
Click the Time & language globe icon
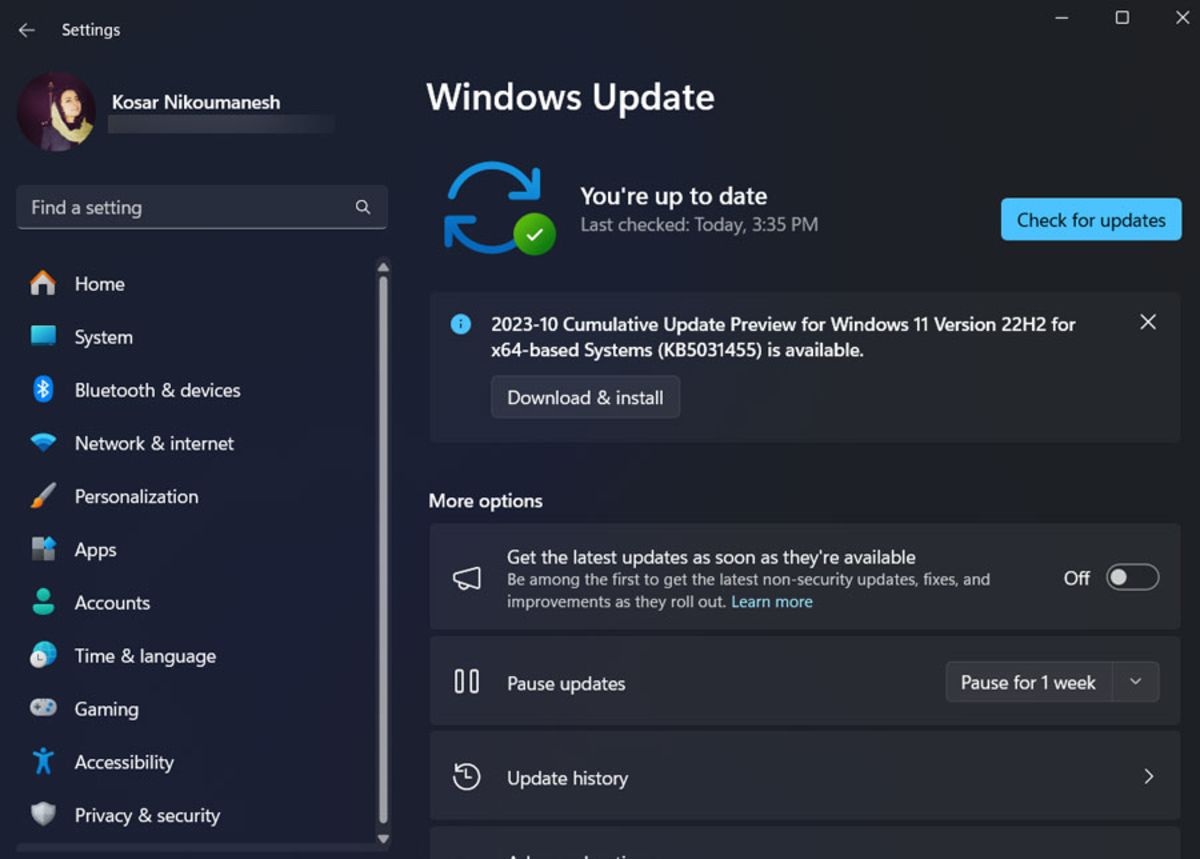(43, 655)
